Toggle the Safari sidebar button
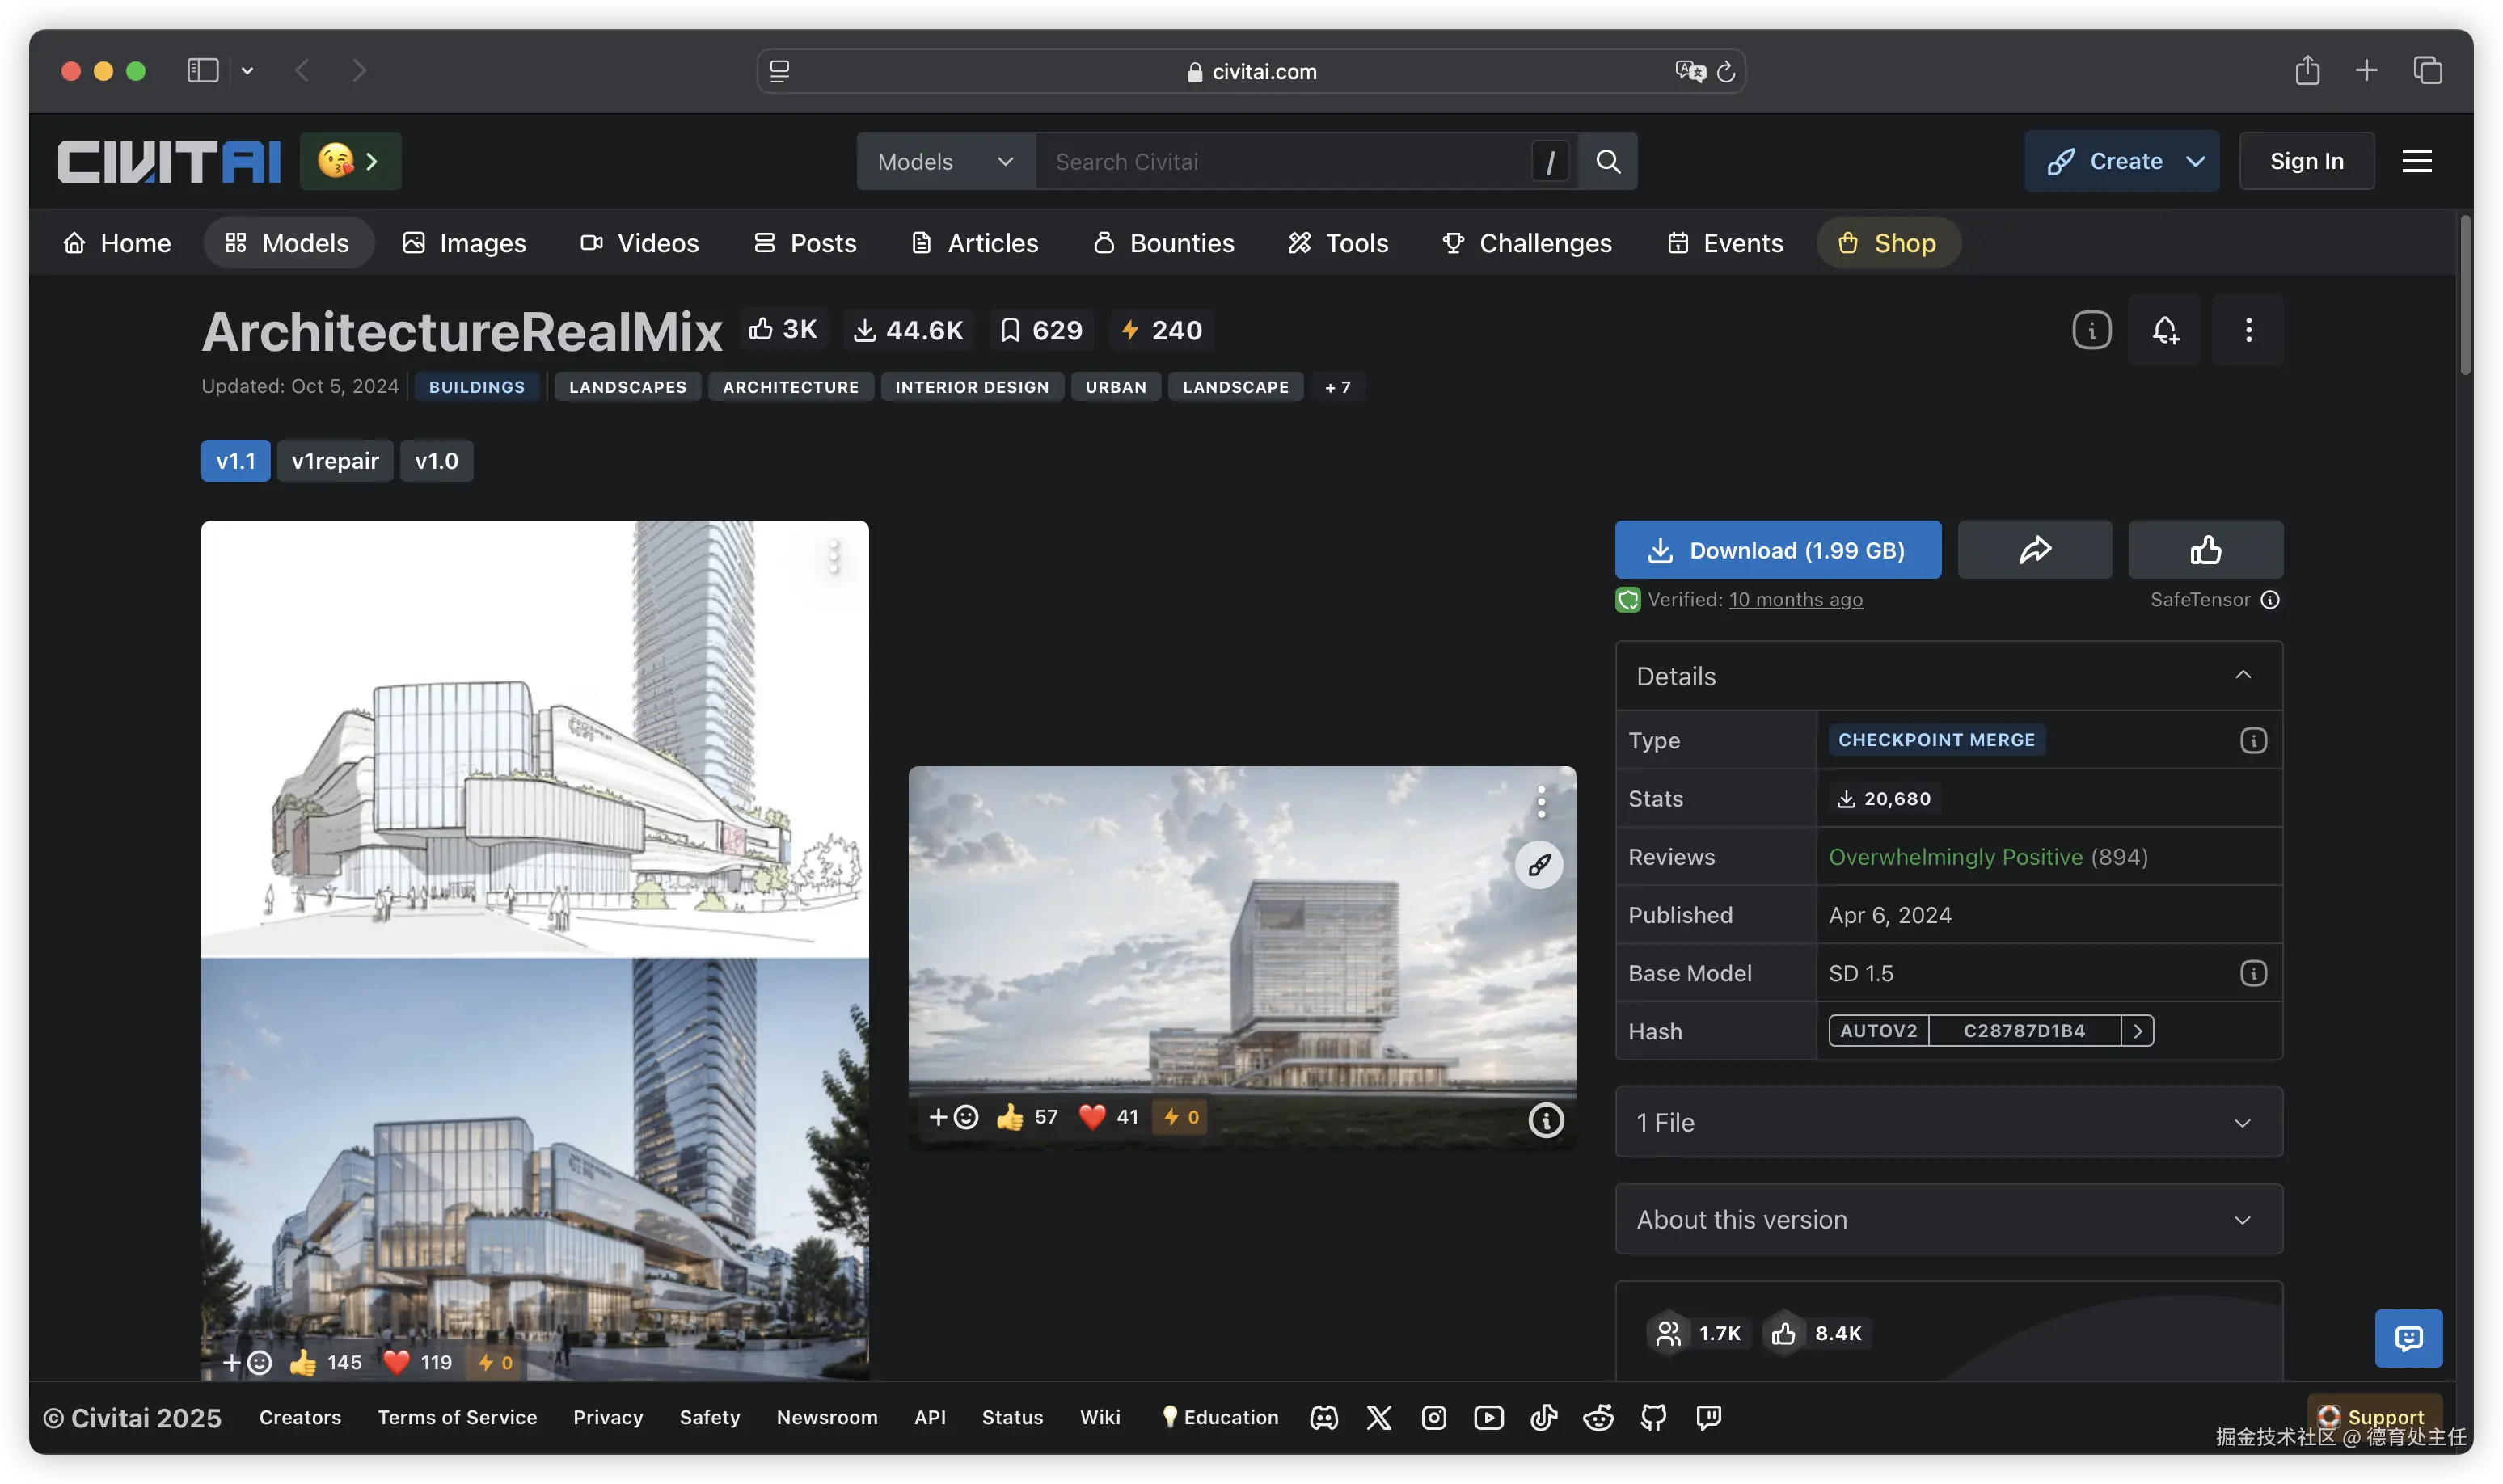2503x1484 pixels. [x=203, y=70]
